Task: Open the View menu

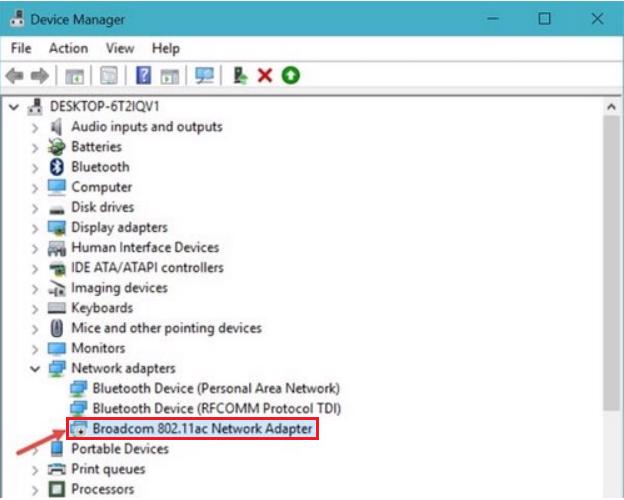Action: 120,49
